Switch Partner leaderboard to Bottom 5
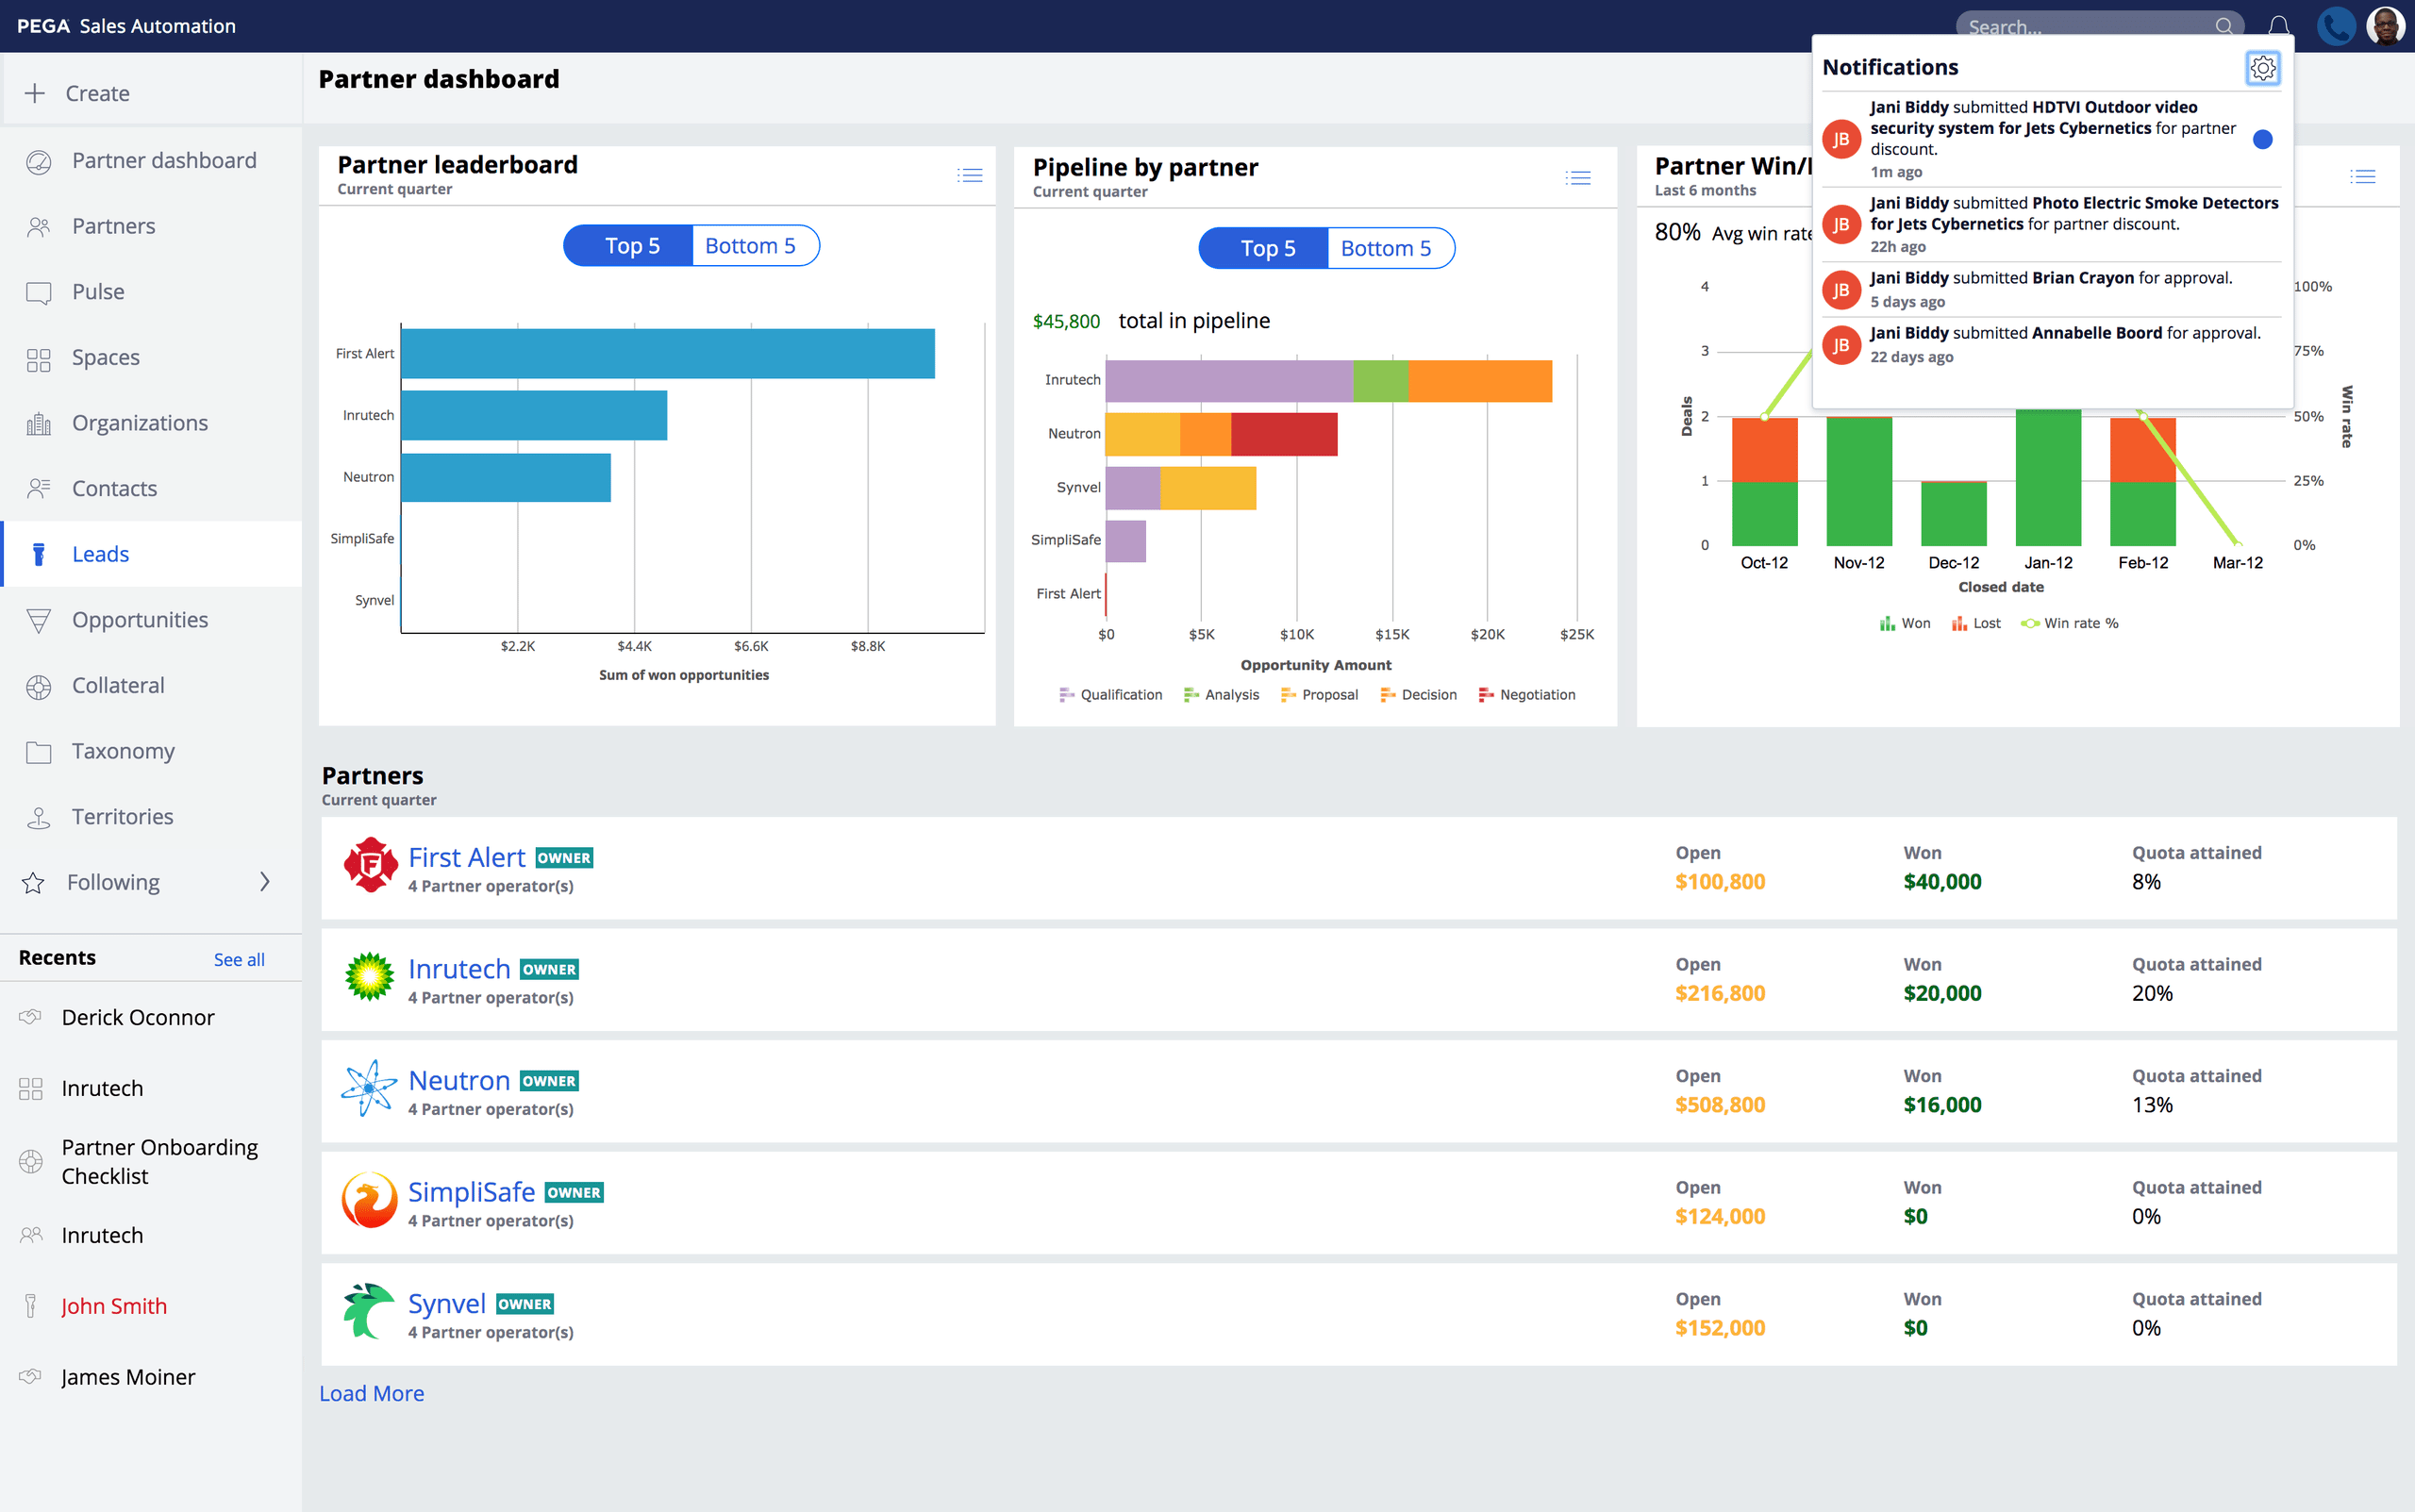Screen dimensions: 2415x1512 click(x=751, y=246)
